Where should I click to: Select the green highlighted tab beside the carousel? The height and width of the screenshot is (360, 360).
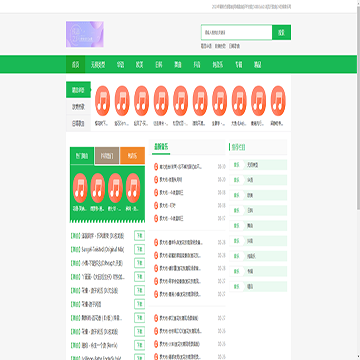[78, 90]
